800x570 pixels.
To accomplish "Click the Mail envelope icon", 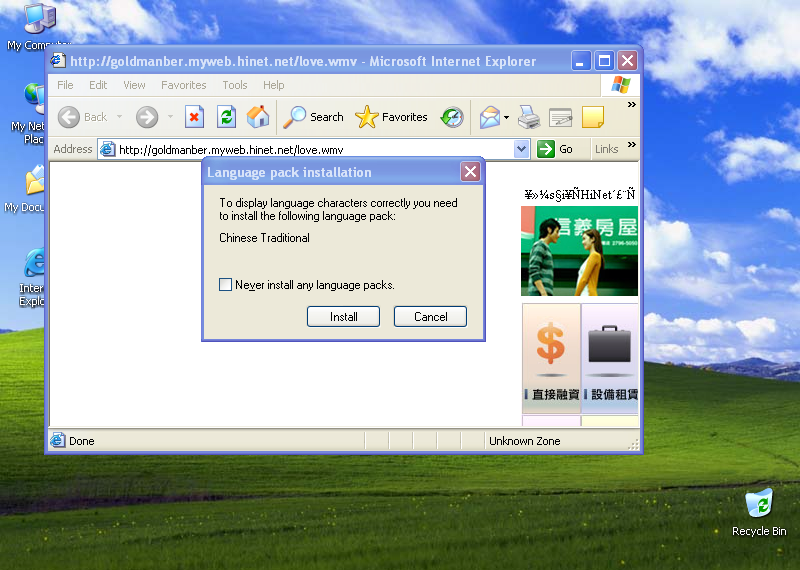I will coord(490,117).
